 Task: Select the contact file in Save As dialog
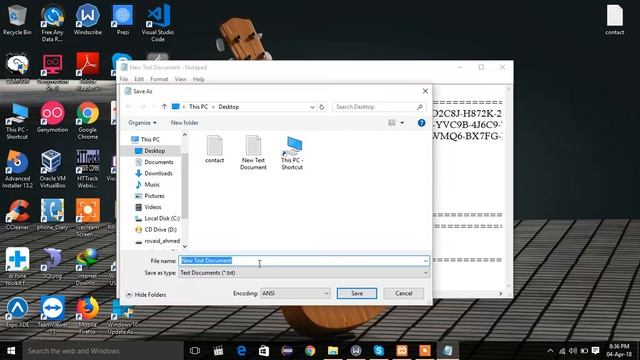[x=214, y=149]
